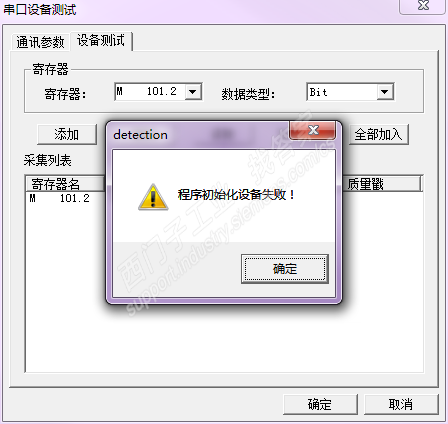Viewport: 448px width, 424px height.
Task: Click the detection dialog title bar
Action: pyautogui.click(x=200, y=135)
